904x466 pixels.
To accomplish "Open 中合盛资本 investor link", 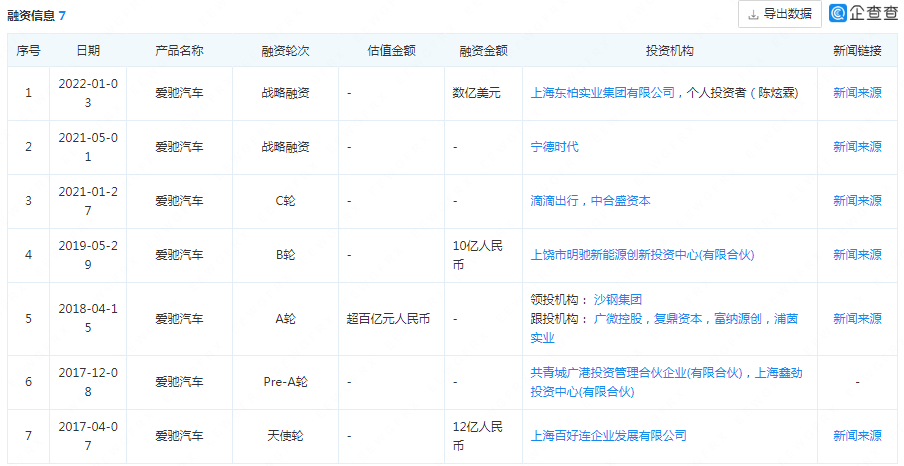I will [621, 201].
